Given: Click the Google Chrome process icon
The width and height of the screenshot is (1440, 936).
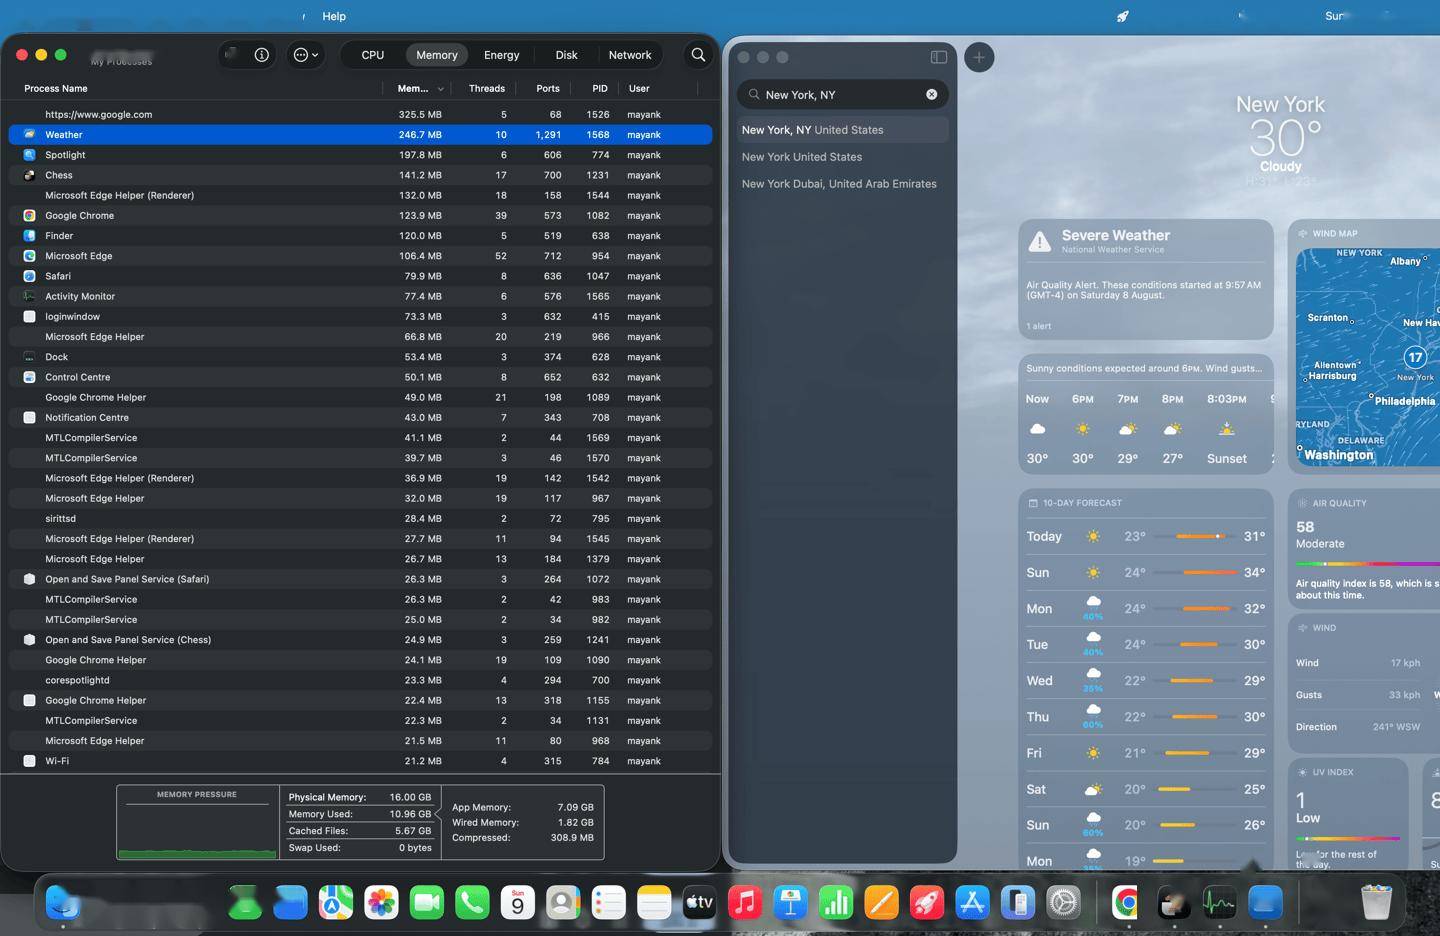Looking at the screenshot, I should coord(29,215).
